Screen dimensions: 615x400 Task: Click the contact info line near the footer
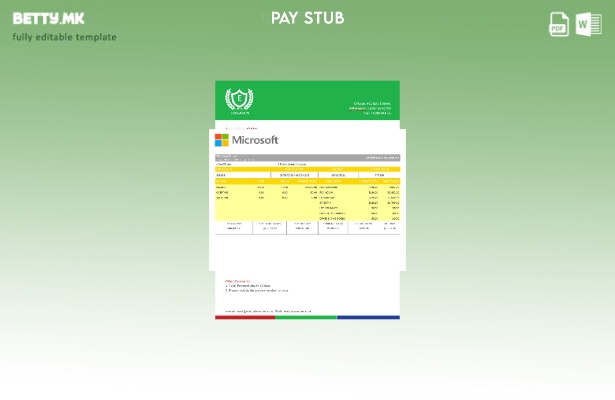click(x=268, y=311)
